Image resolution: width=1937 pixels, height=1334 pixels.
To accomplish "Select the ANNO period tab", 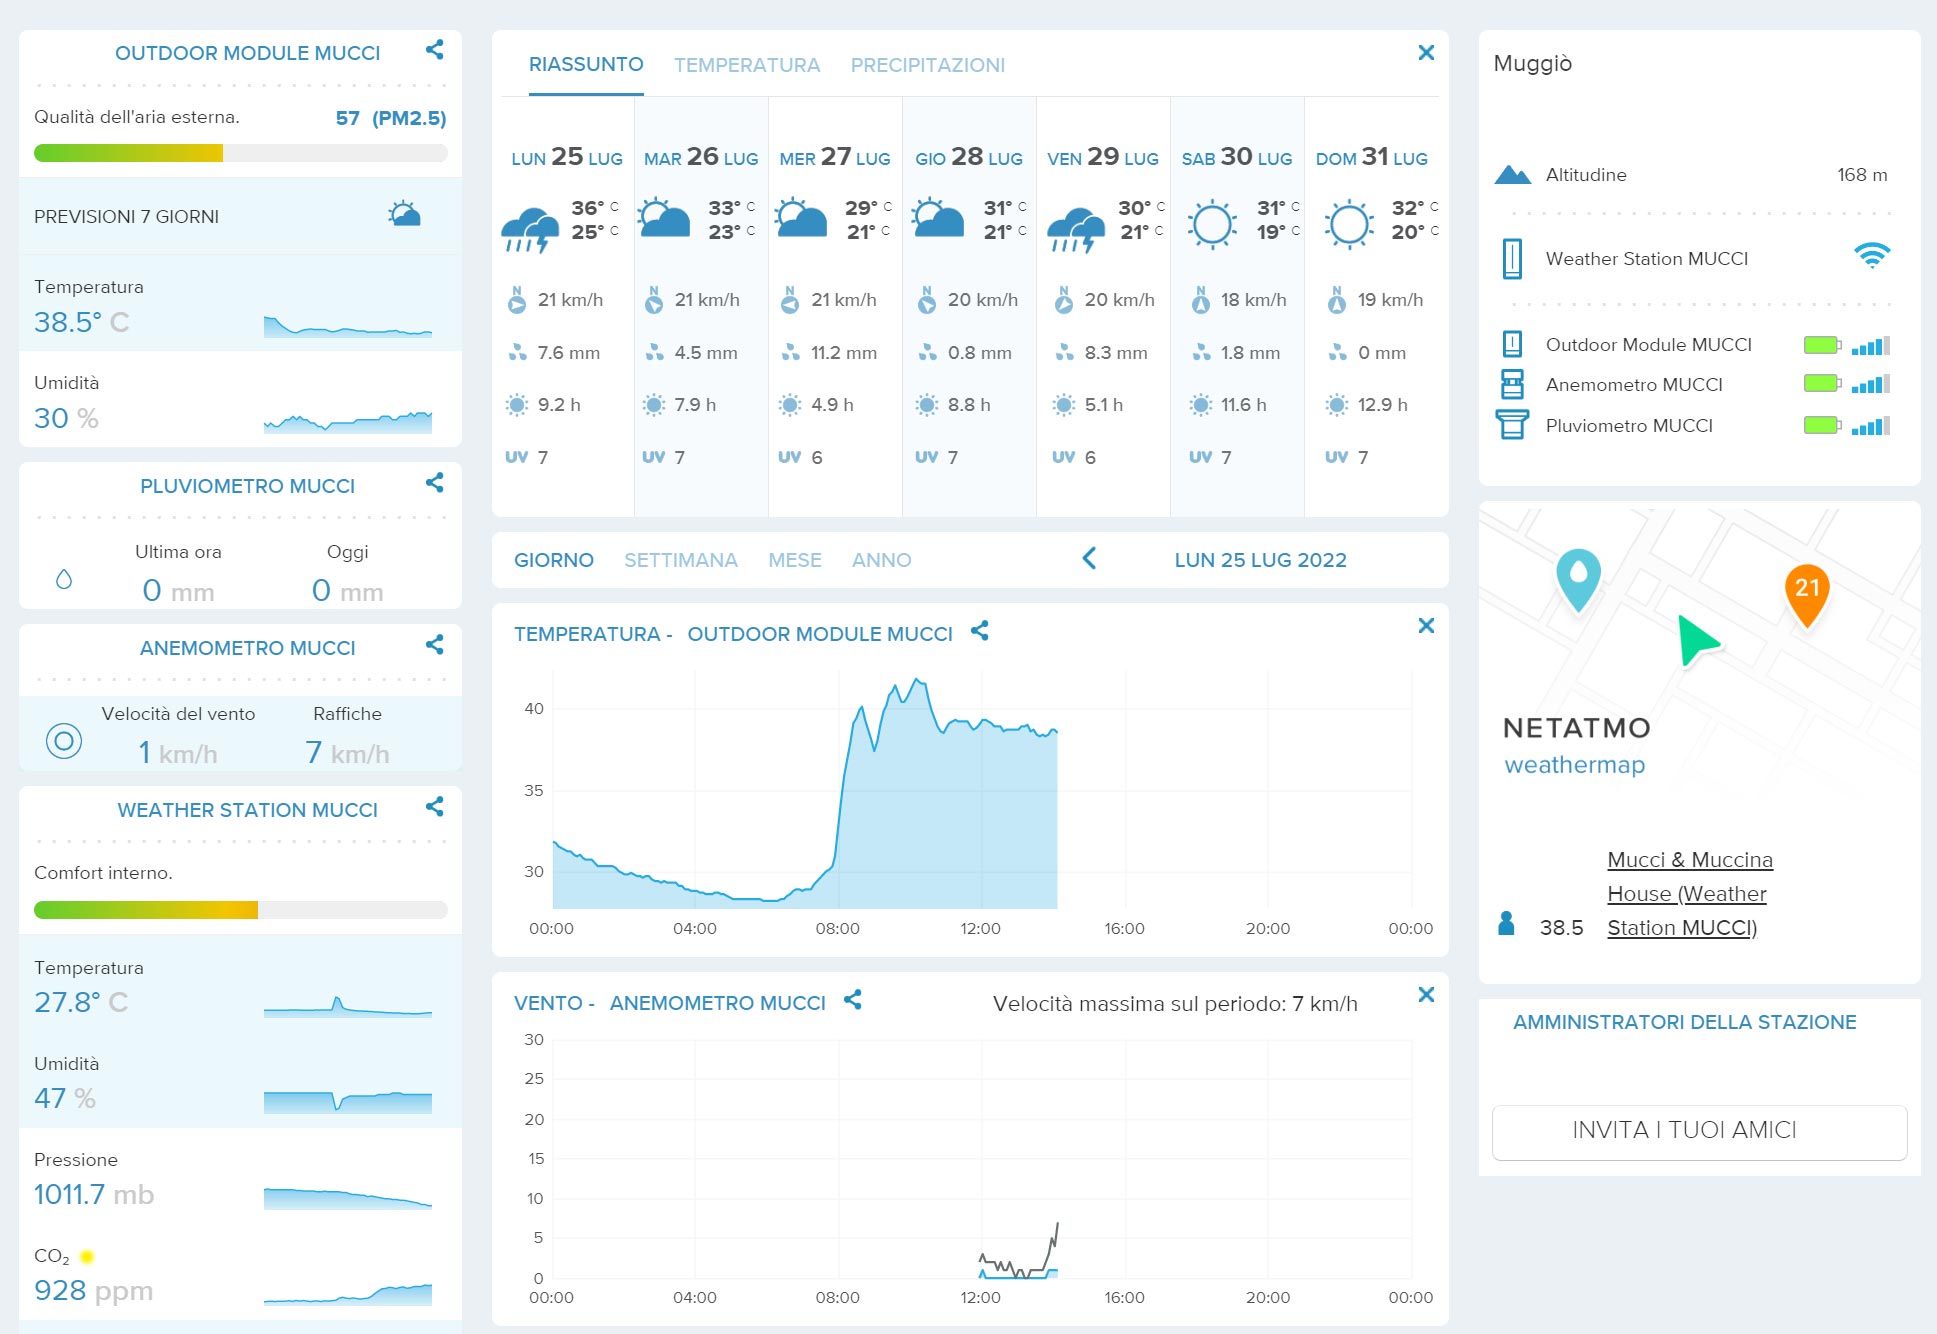I will (882, 560).
